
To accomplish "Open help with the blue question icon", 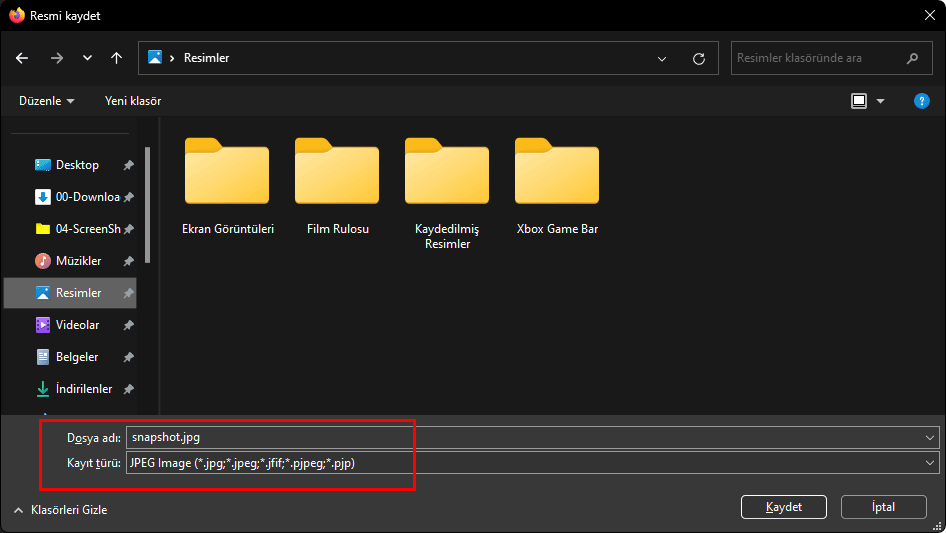I will (921, 101).
